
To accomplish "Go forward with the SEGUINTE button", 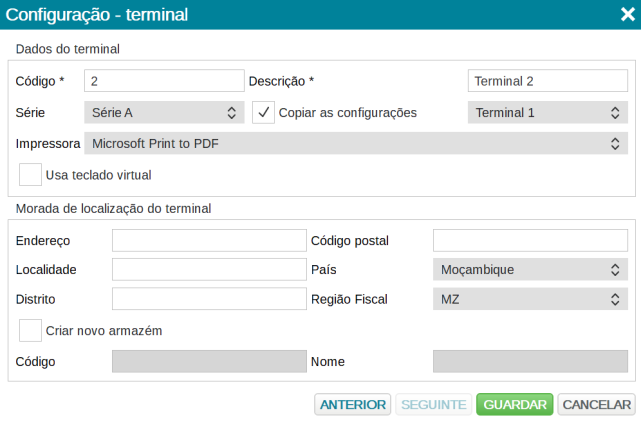I will (x=434, y=404).
